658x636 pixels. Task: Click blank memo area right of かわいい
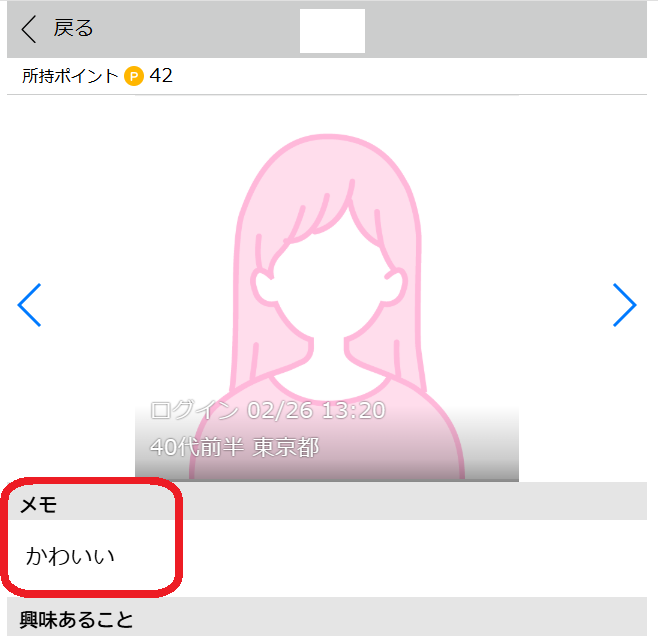(413, 558)
